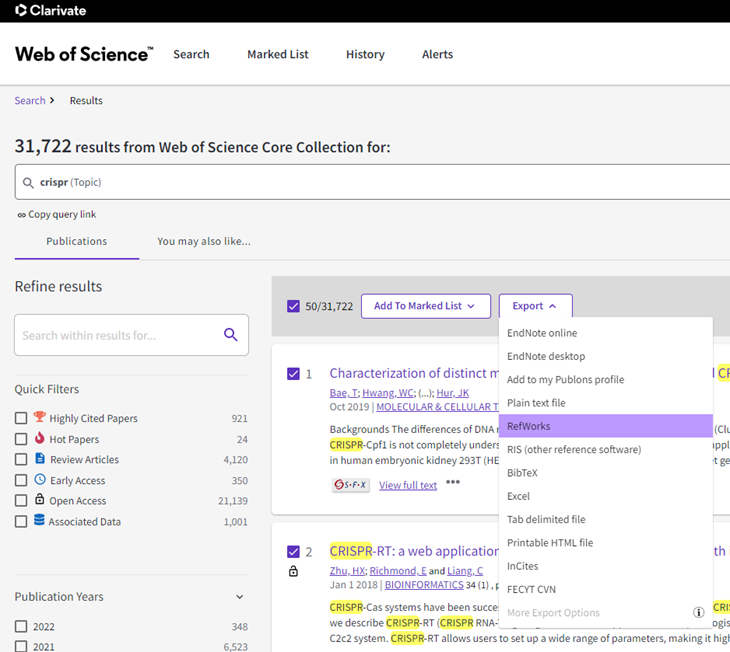Select EndNote desktop export option
The width and height of the screenshot is (730, 652).
coord(606,356)
